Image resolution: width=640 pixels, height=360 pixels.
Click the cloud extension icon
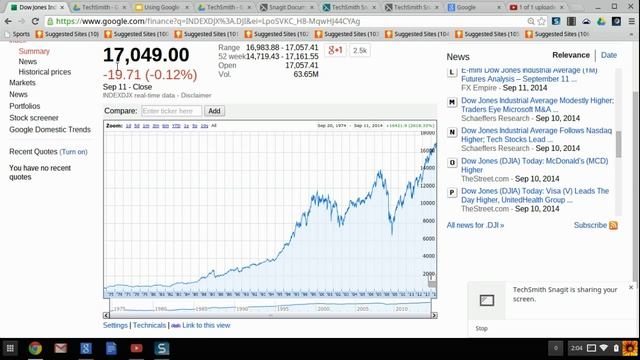(586, 21)
